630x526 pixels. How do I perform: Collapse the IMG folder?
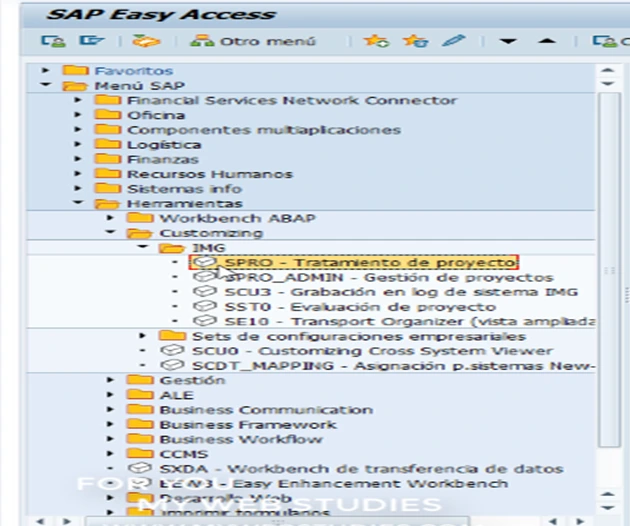(143, 247)
